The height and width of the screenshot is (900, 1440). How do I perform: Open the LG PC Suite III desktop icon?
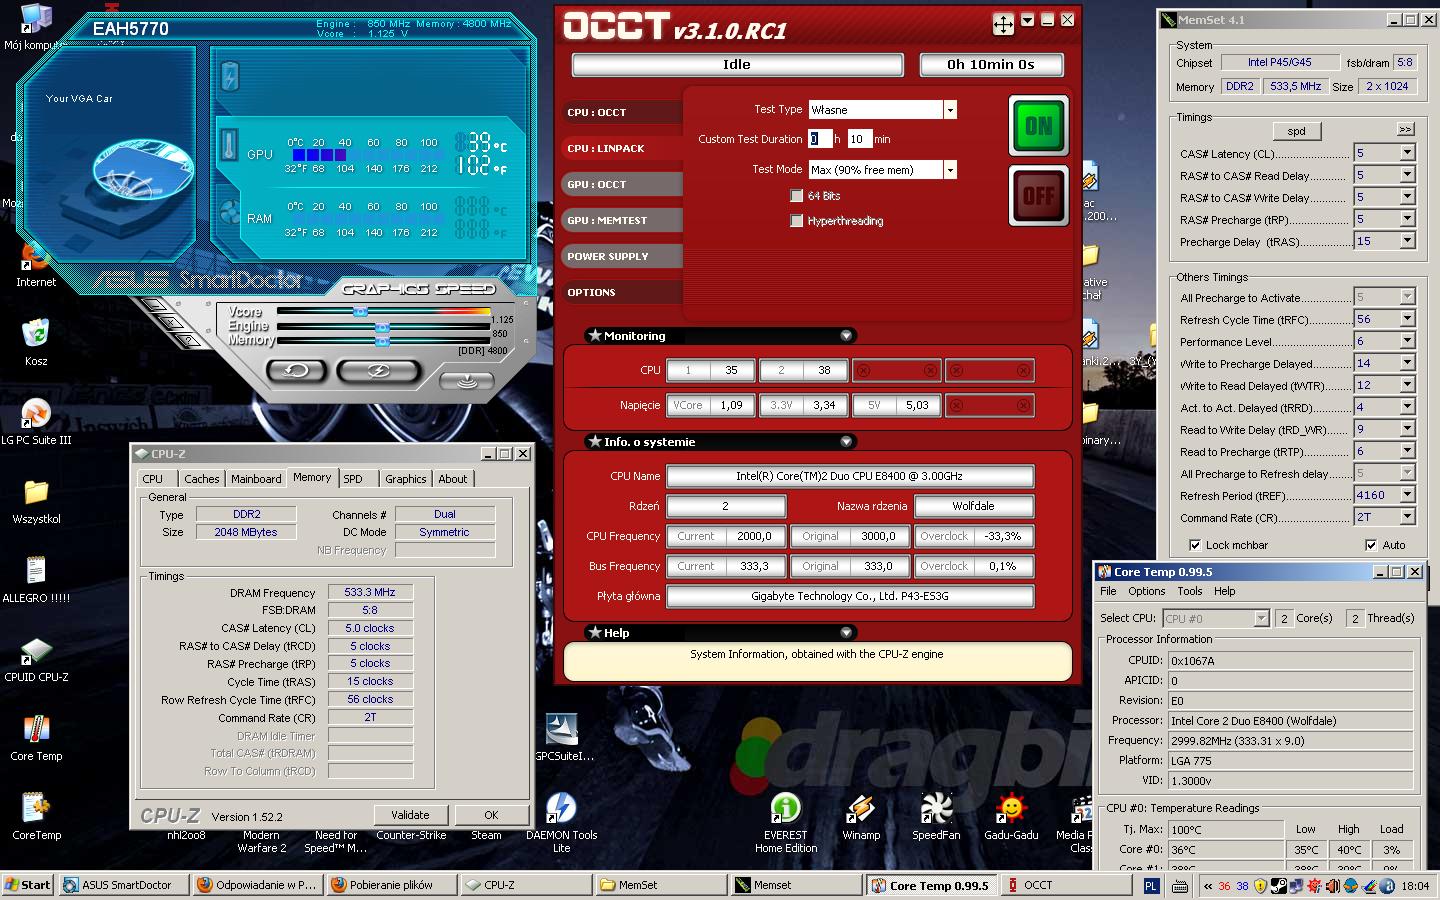coord(36,413)
